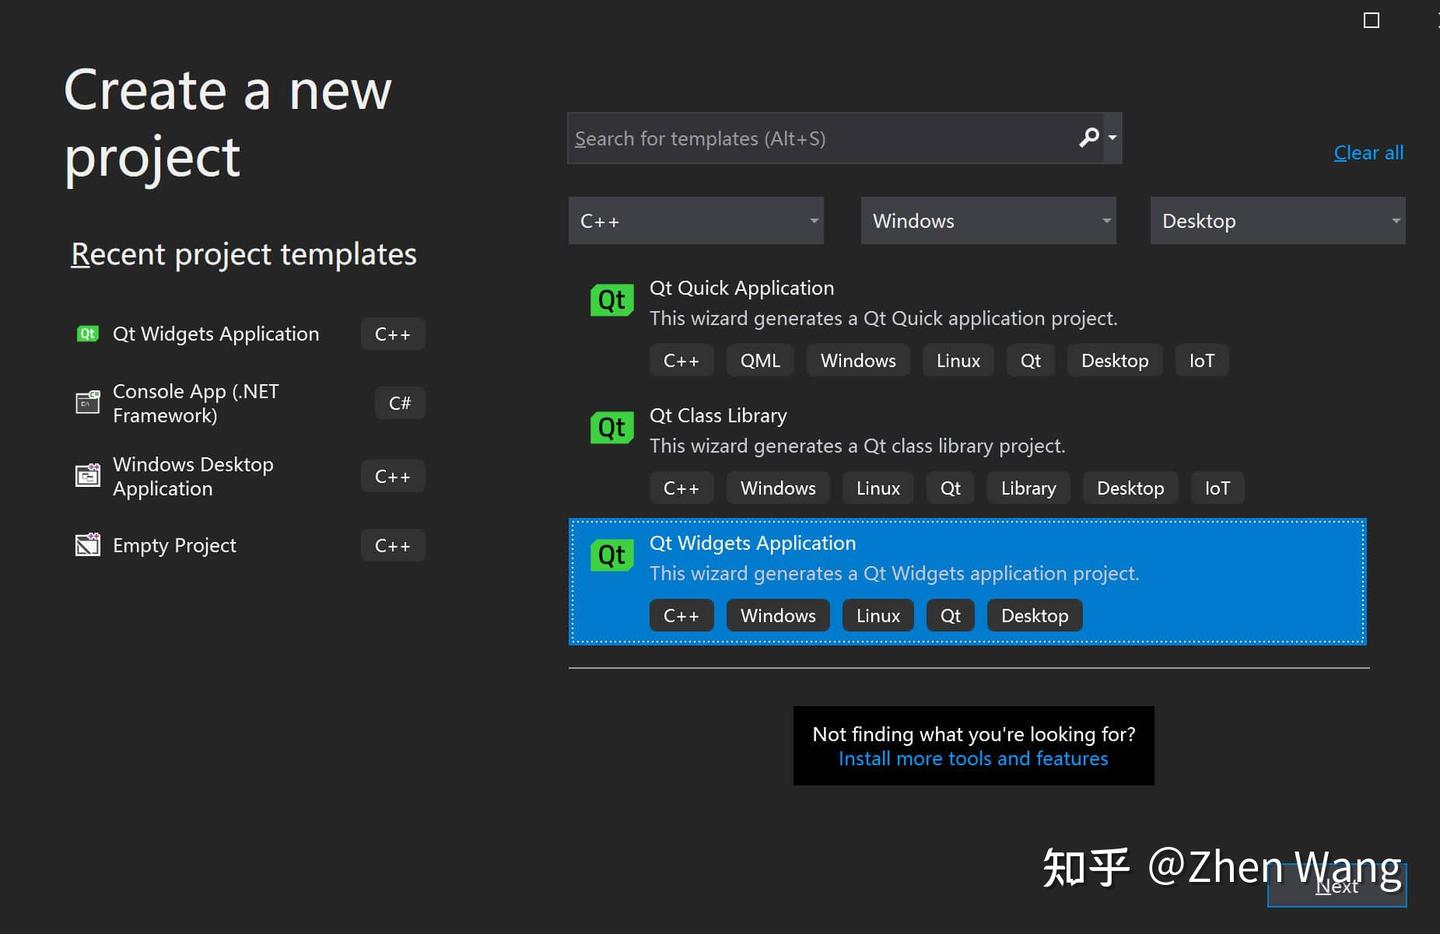Open the Windows platform filter dropdown
The height and width of the screenshot is (934, 1440).
point(987,220)
